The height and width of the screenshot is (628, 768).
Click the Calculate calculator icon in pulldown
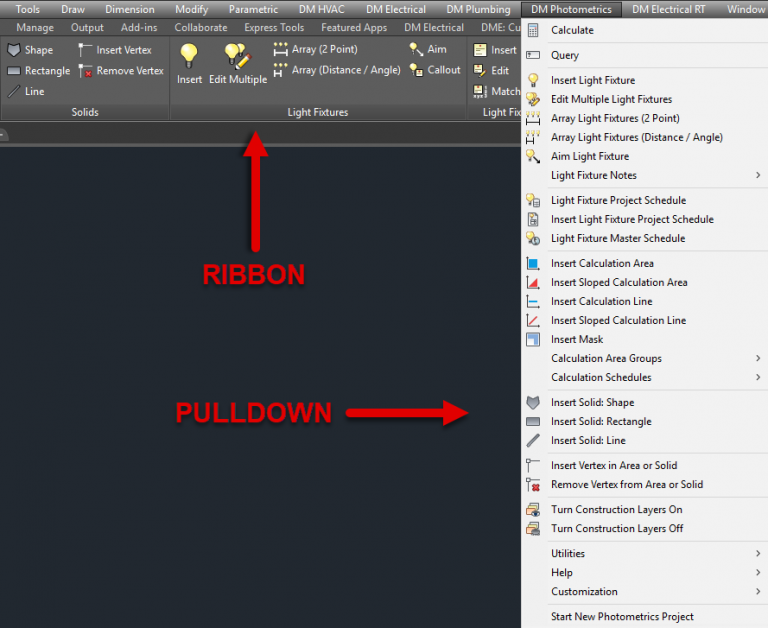coord(533,30)
